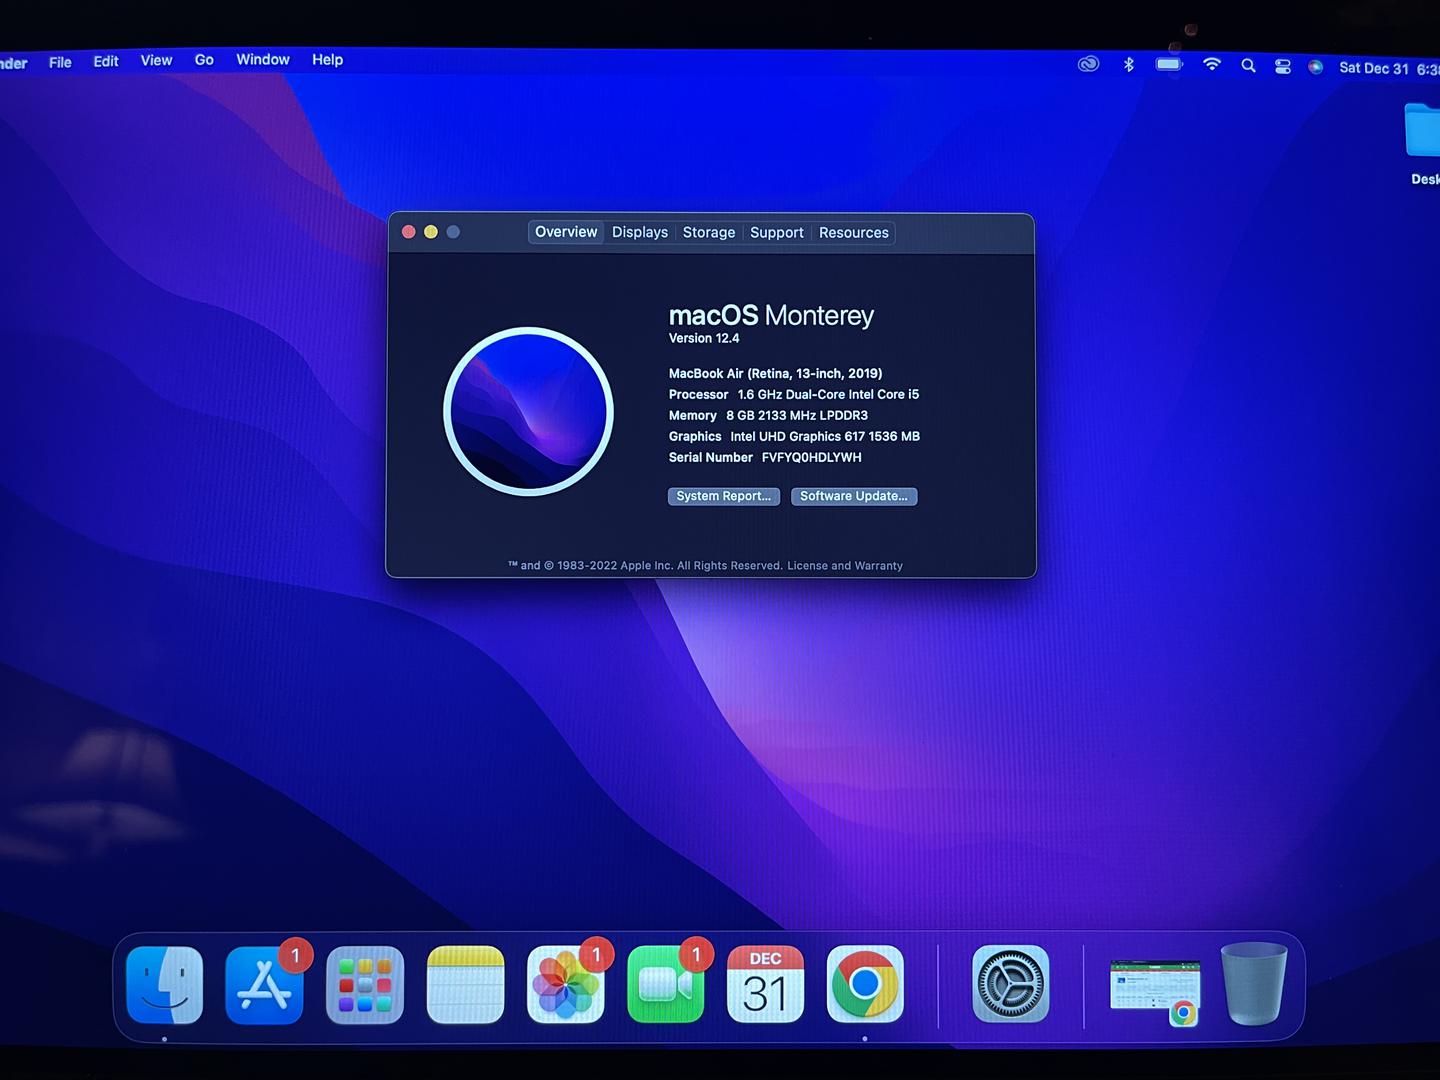
Task: Open the Photos app in the Dock
Action: (x=565, y=985)
